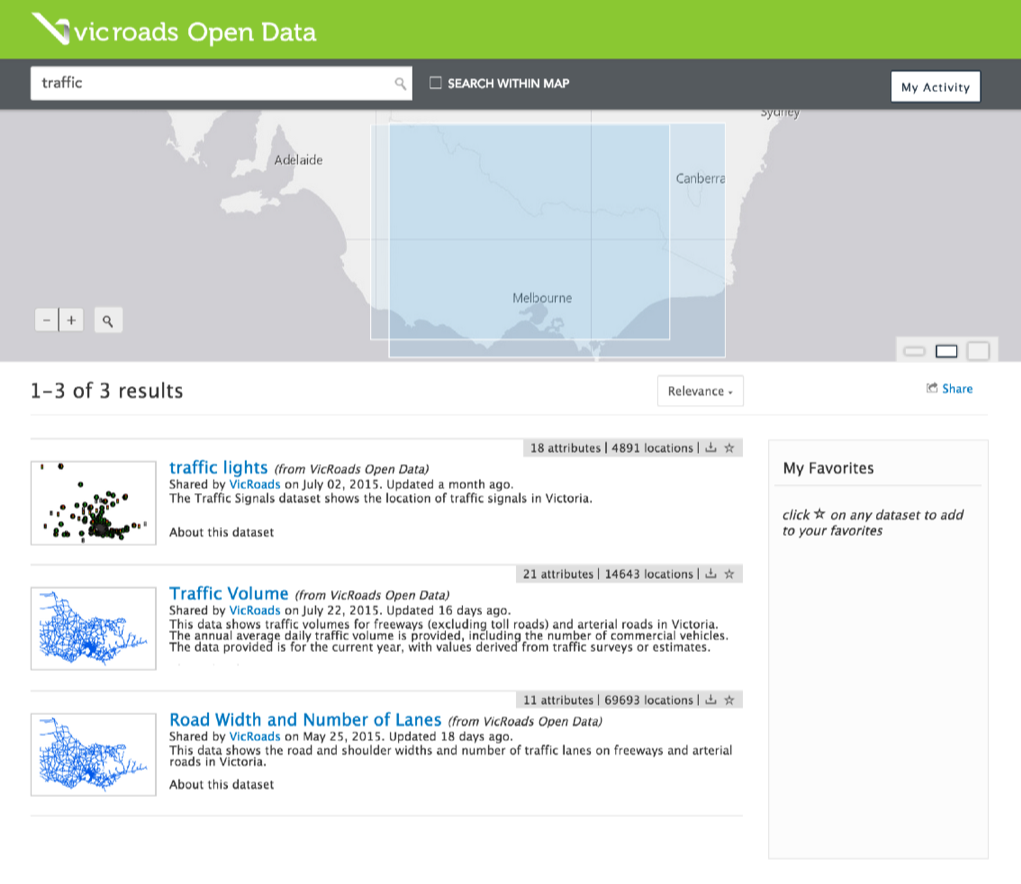Open the map location search magnifier

[x=108, y=320]
